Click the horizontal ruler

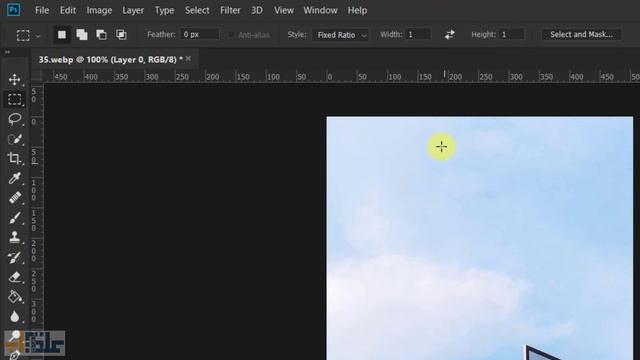[x=341, y=76]
